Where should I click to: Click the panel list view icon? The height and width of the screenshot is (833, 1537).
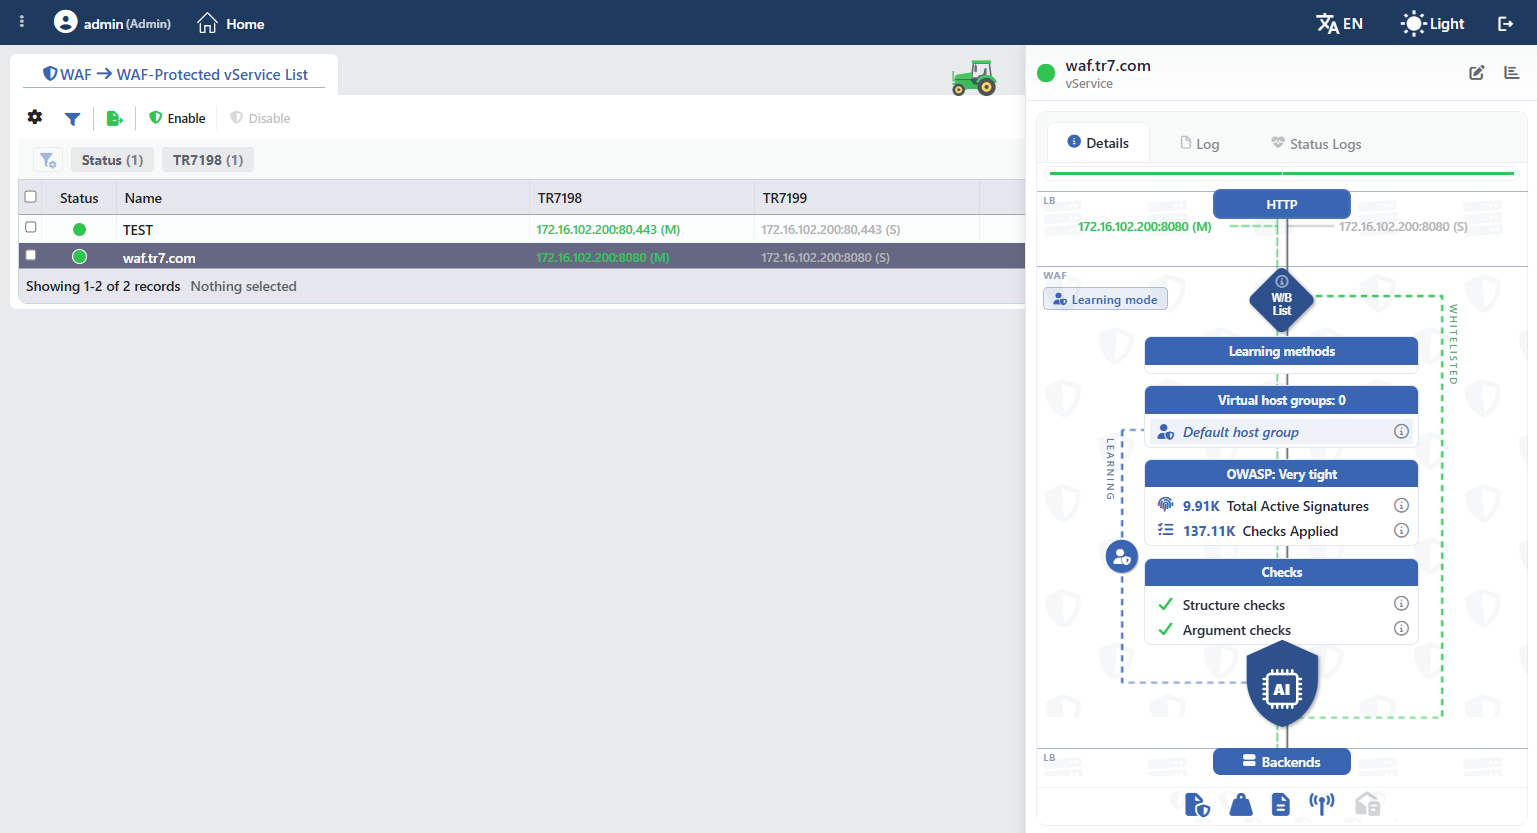coord(1512,73)
